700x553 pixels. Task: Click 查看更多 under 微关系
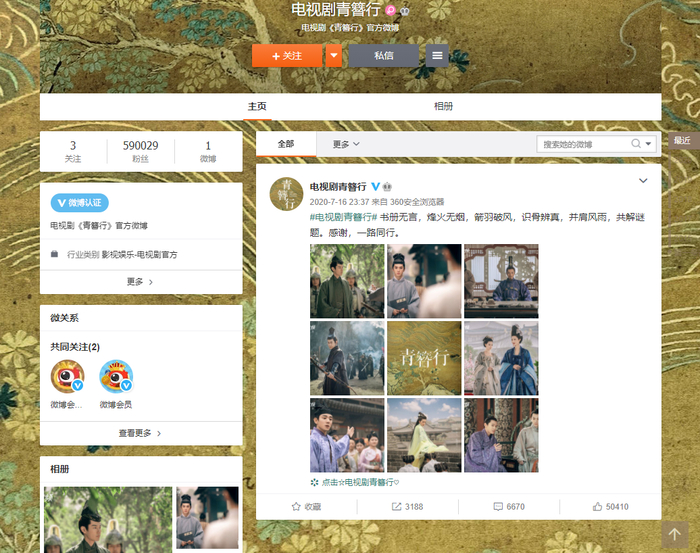click(x=140, y=433)
